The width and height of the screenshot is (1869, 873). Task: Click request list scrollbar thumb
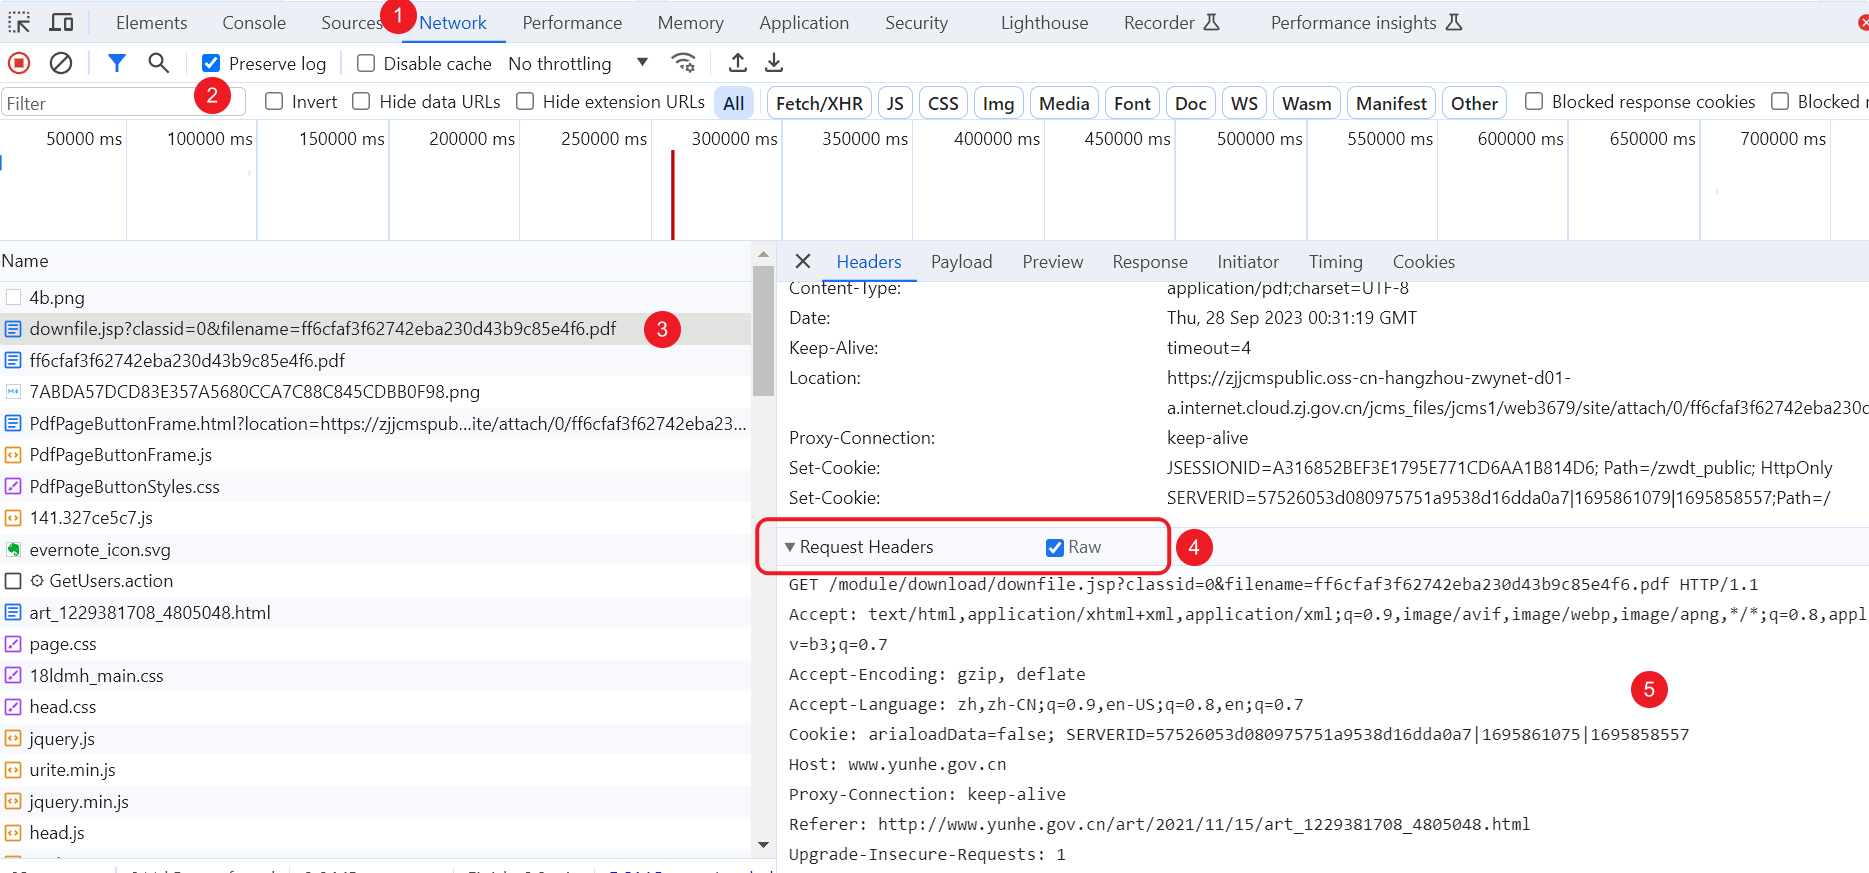tap(763, 330)
